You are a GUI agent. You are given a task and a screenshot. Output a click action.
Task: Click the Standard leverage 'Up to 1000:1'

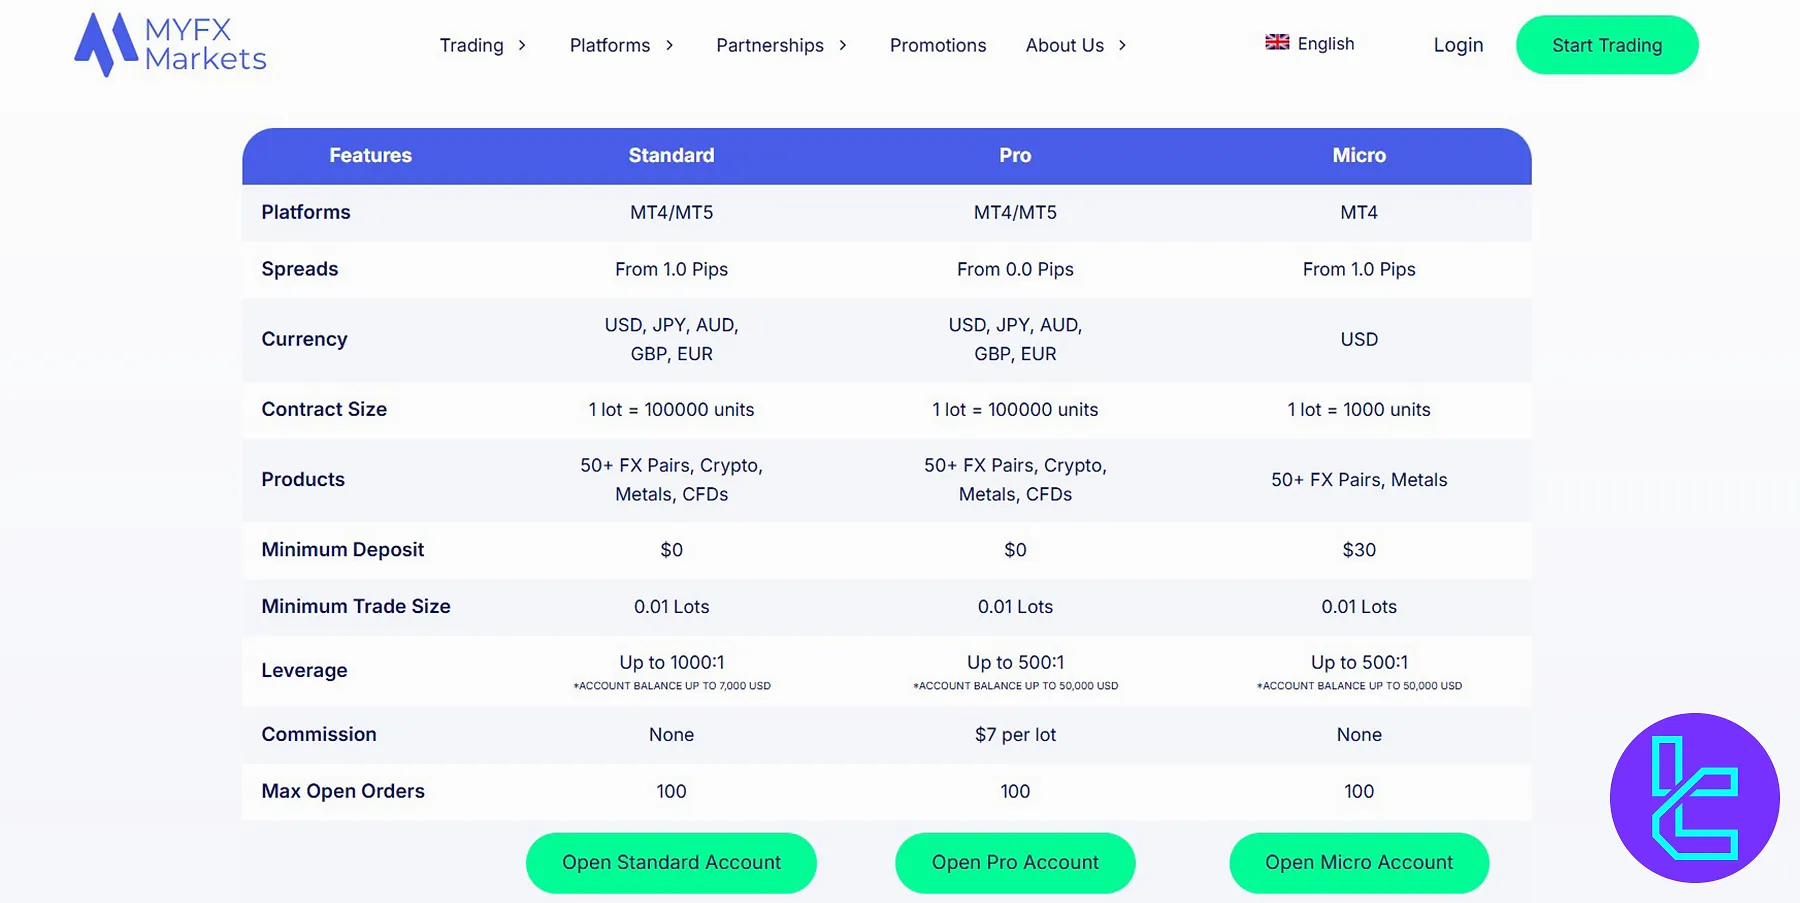[671, 662]
